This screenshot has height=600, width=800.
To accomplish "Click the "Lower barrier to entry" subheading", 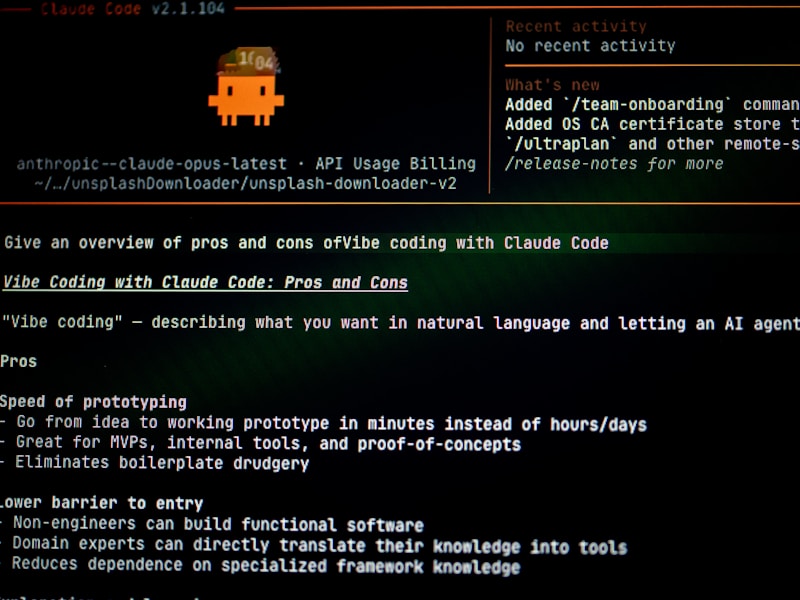I will point(102,503).
